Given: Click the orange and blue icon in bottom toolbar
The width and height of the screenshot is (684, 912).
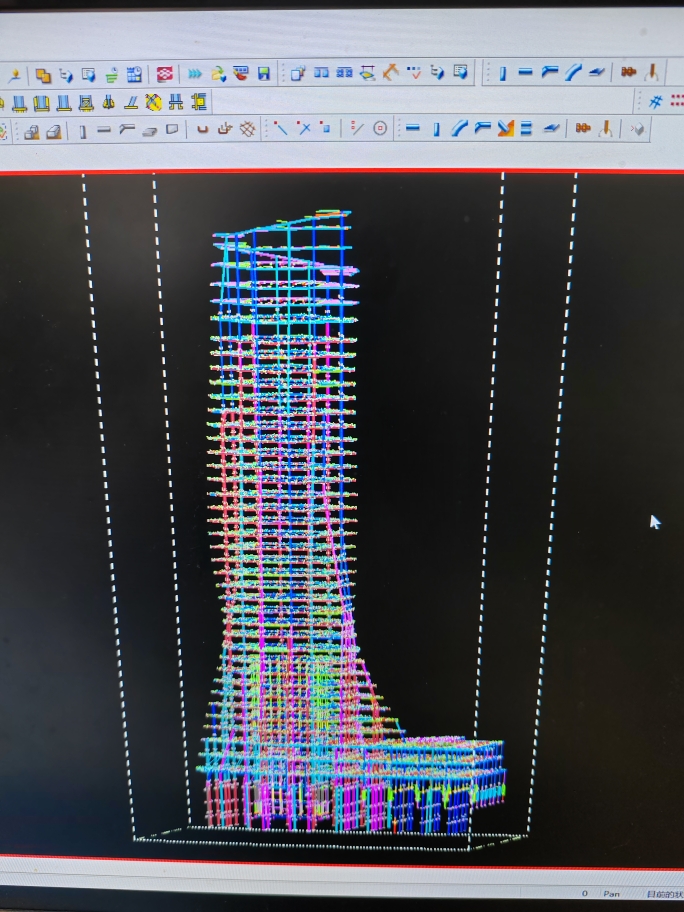Looking at the screenshot, I should 504,128.
